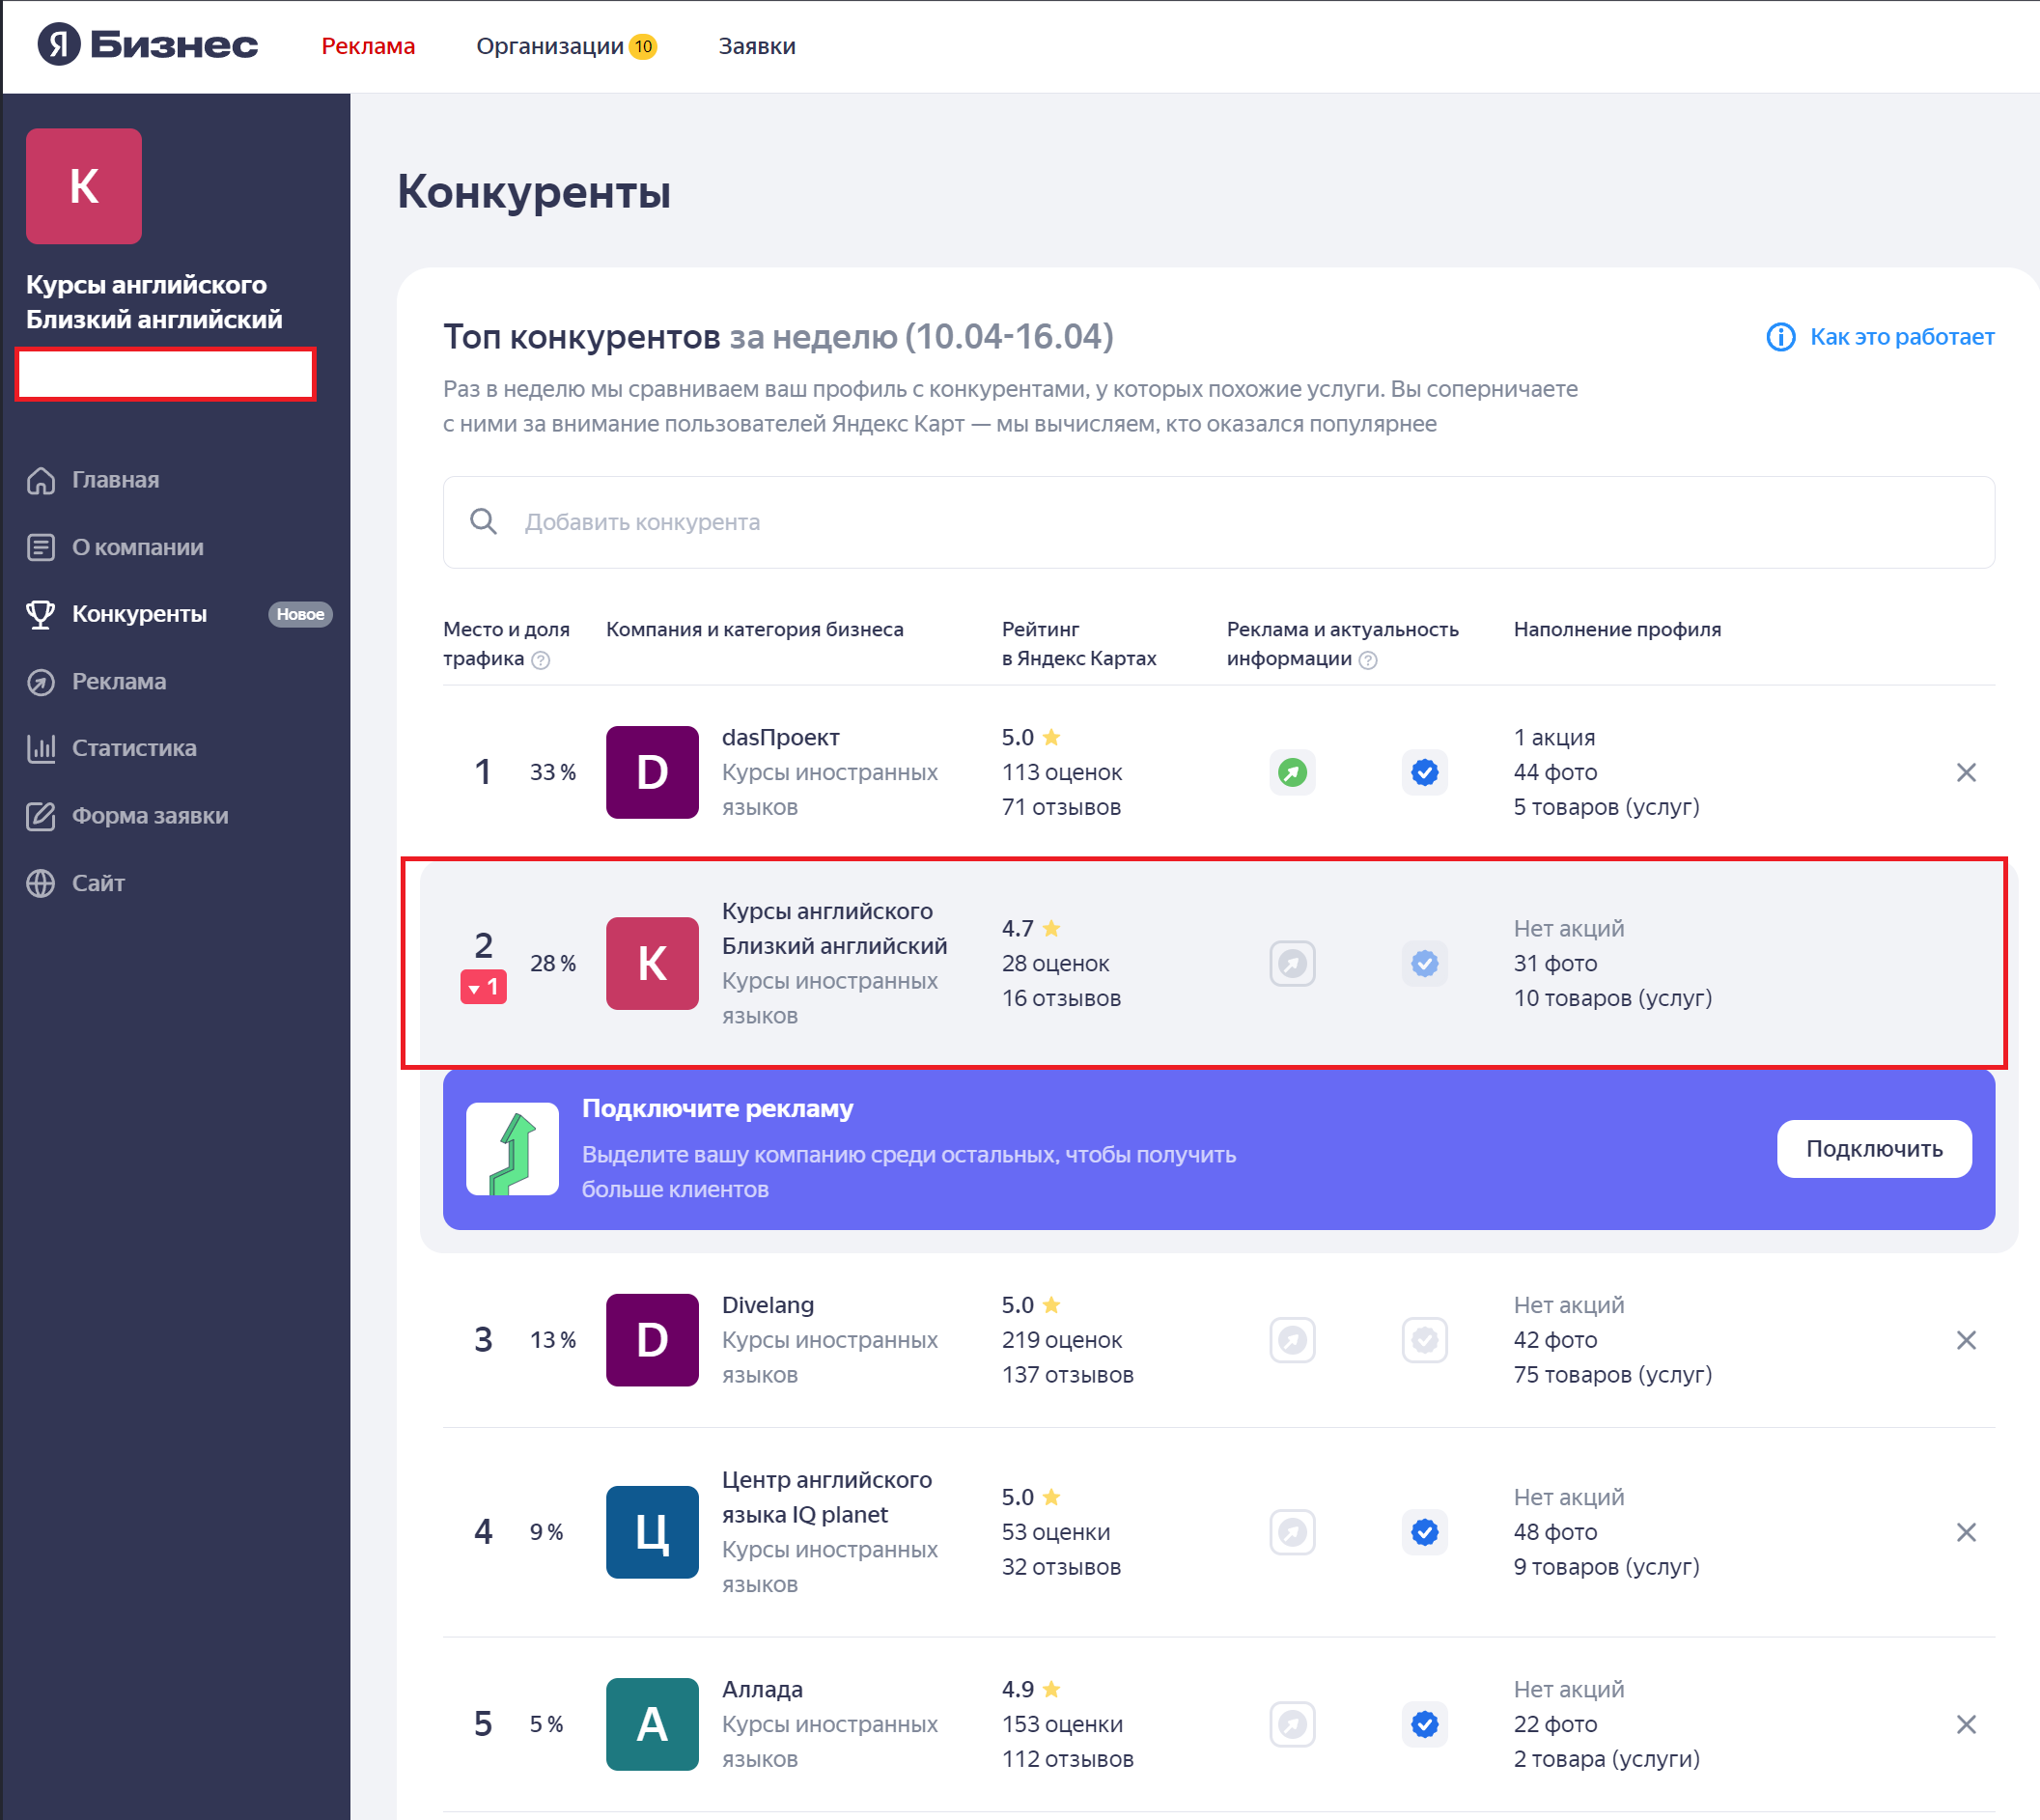Click the red position drop badge

pos(483,987)
